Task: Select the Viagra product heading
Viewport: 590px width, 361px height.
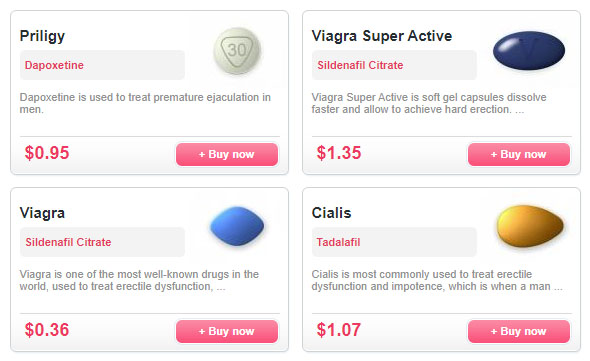Action: tap(42, 213)
